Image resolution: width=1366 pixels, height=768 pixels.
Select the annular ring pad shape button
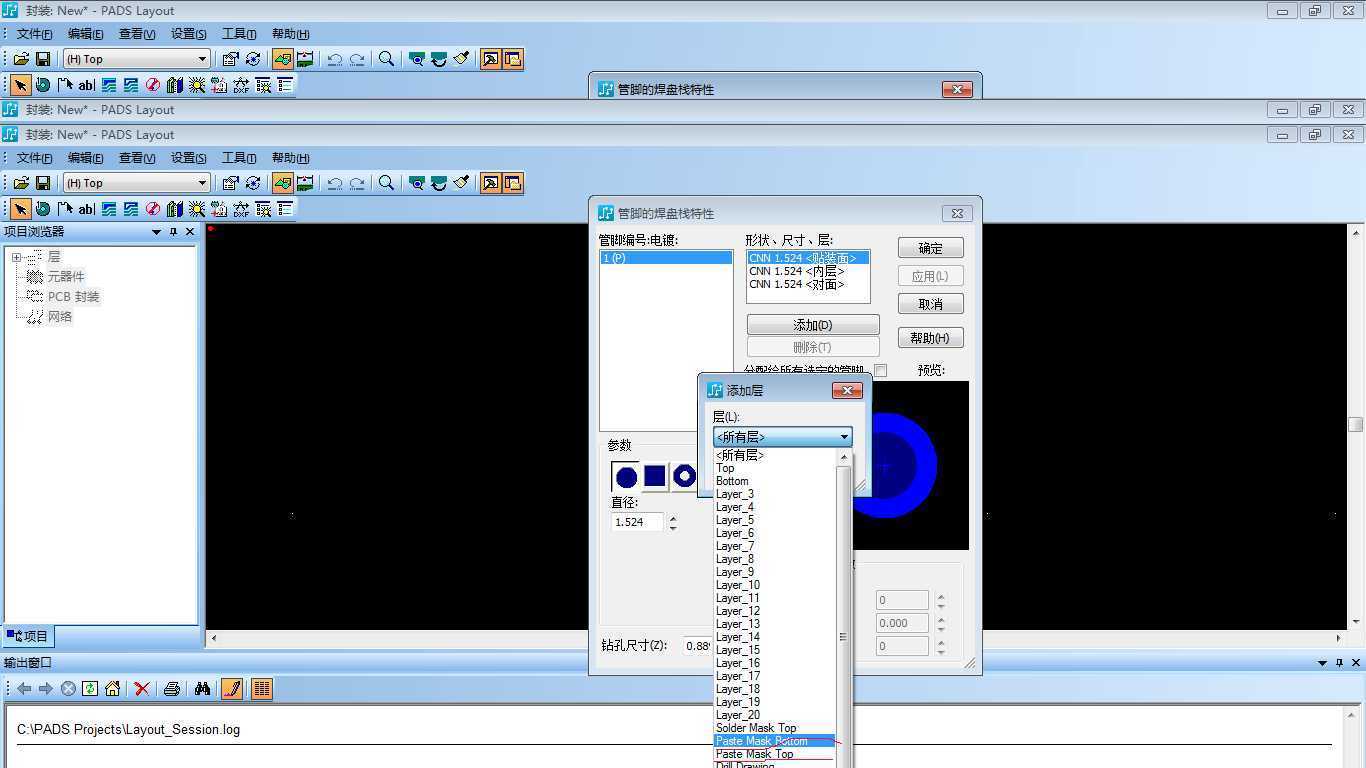(x=684, y=477)
